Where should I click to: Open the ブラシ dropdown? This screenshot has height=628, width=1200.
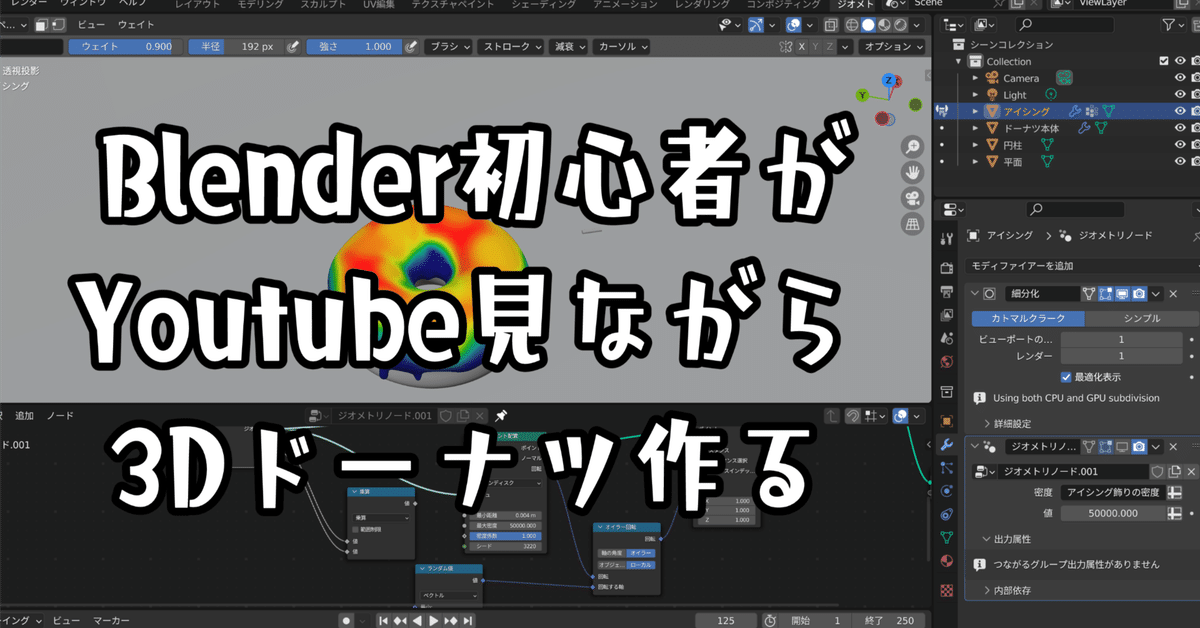[x=449, y=46]
